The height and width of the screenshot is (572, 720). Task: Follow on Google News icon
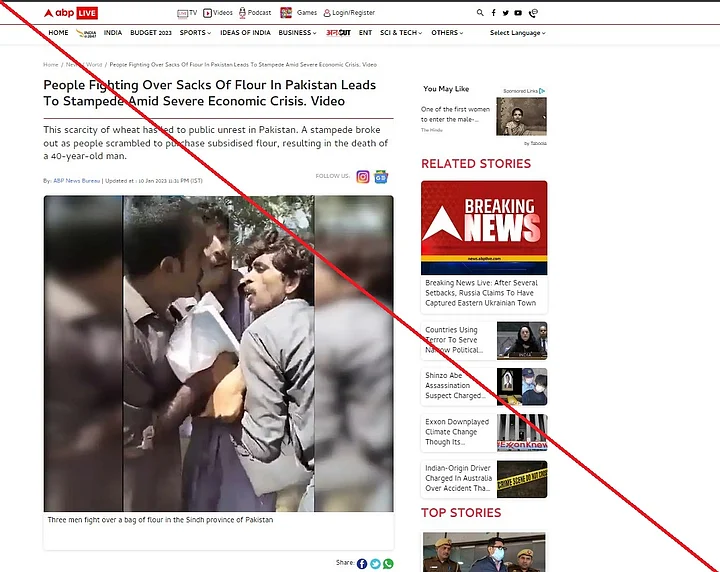[x=381, y=177]
